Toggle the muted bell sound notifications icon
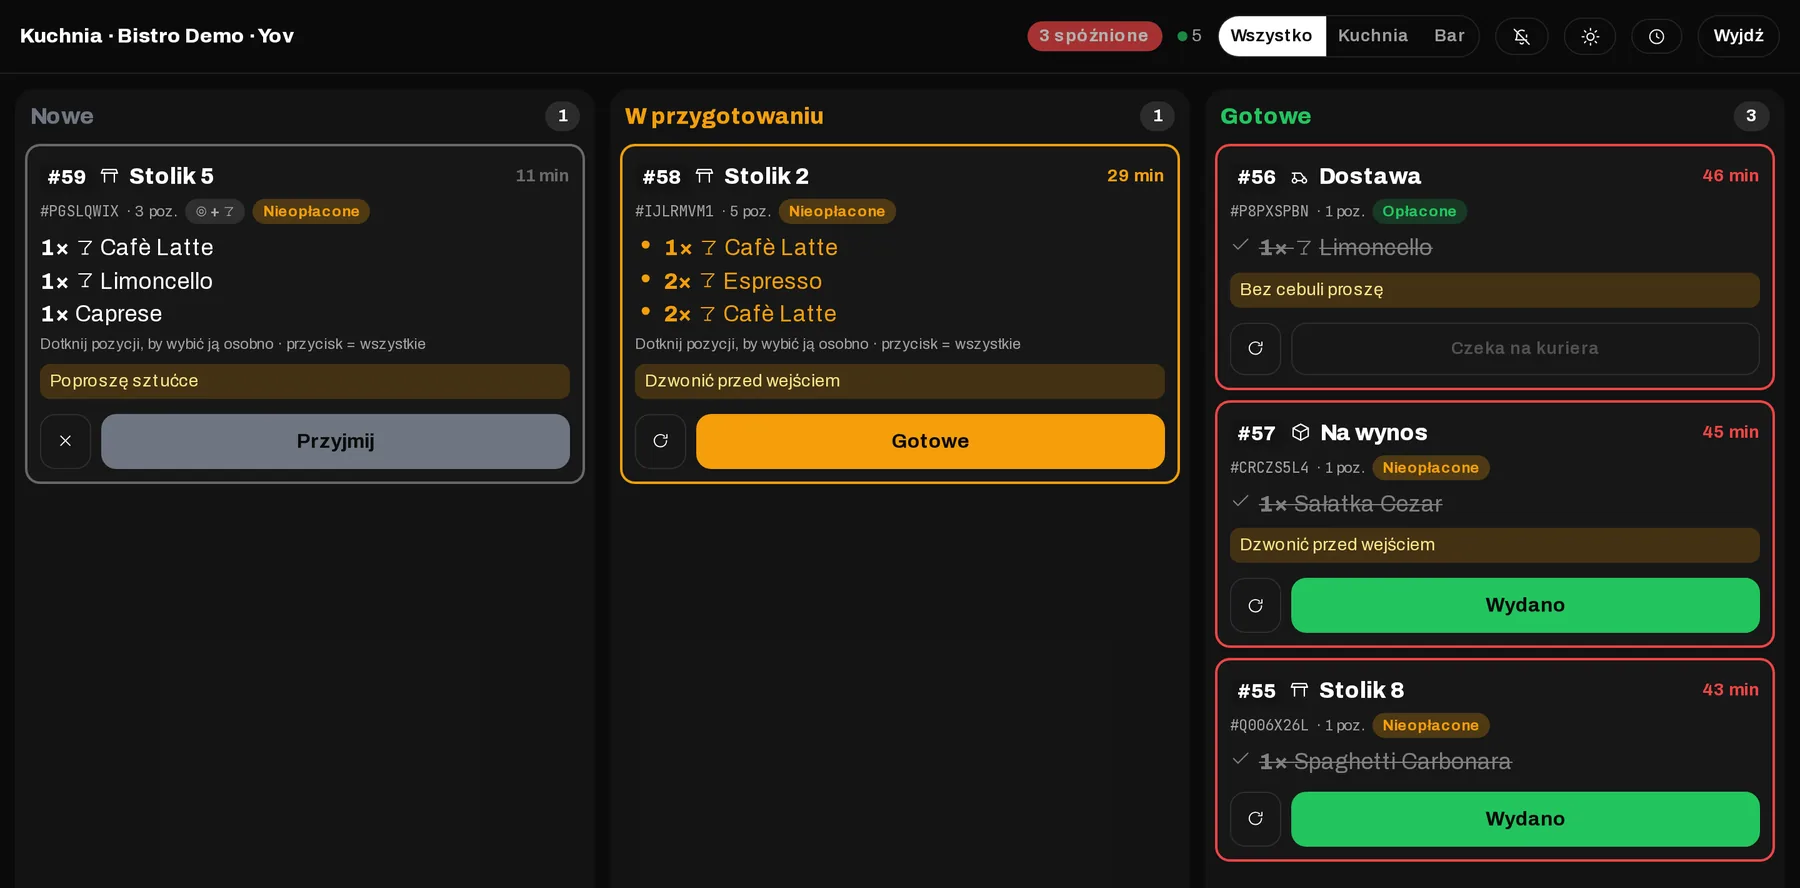1800x888 pixels. tap(1521, 36)
